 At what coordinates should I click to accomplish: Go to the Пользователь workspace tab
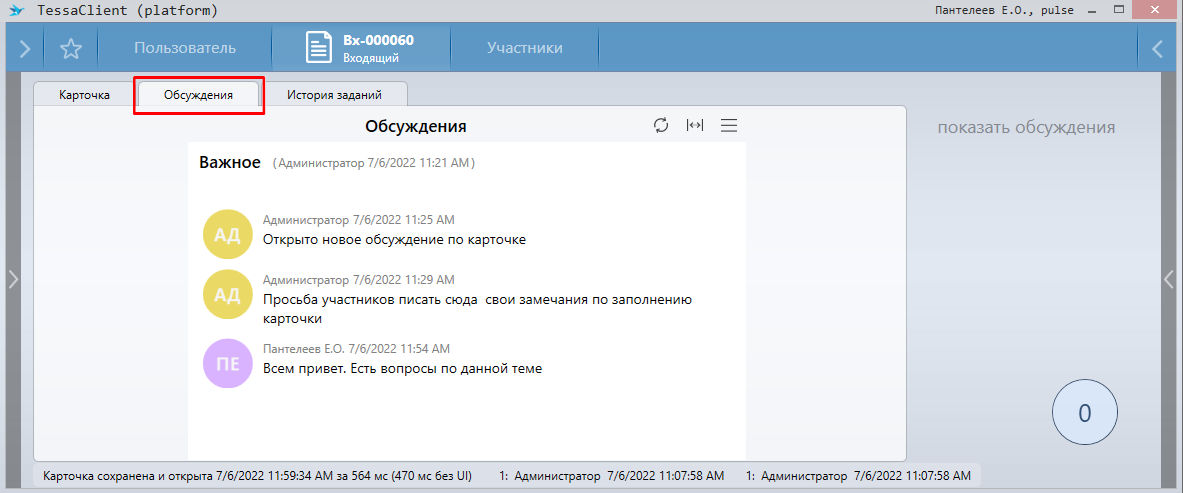[x=185, y=48]
